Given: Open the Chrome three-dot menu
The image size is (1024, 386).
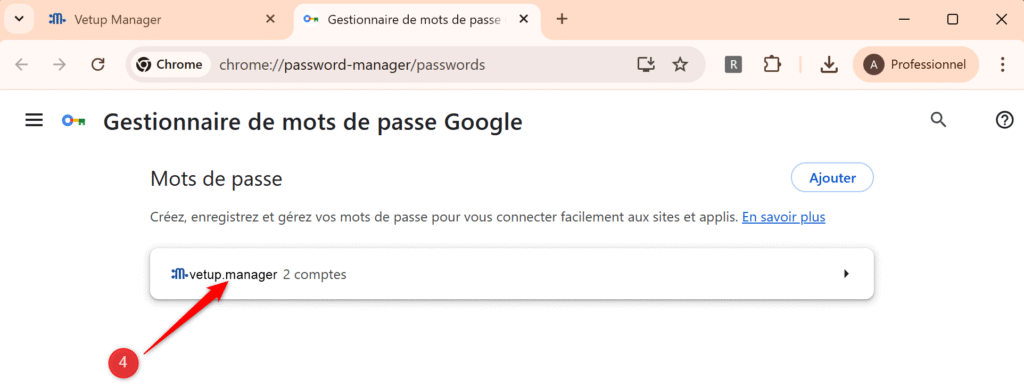Looking at the screenshot, I should (x=1002, y=64).
